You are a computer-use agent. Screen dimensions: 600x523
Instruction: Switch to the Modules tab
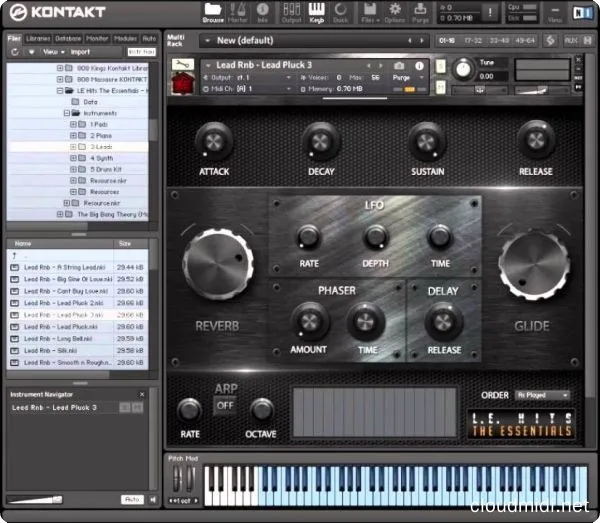click(x=125, y=39)
